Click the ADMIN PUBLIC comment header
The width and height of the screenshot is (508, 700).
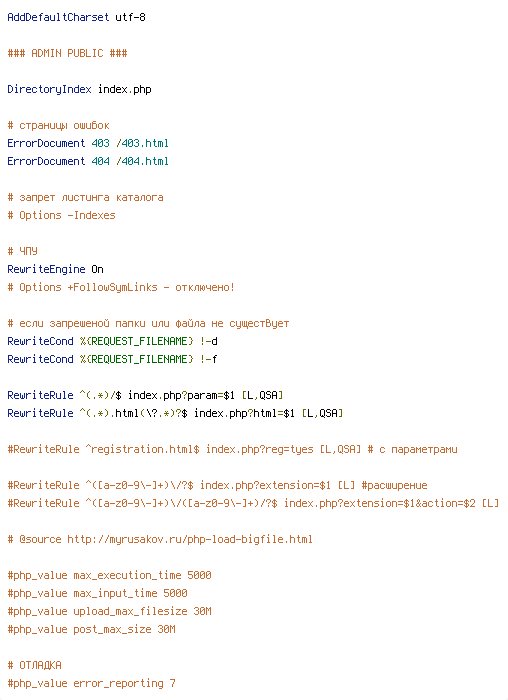click(x=67, y=53)
